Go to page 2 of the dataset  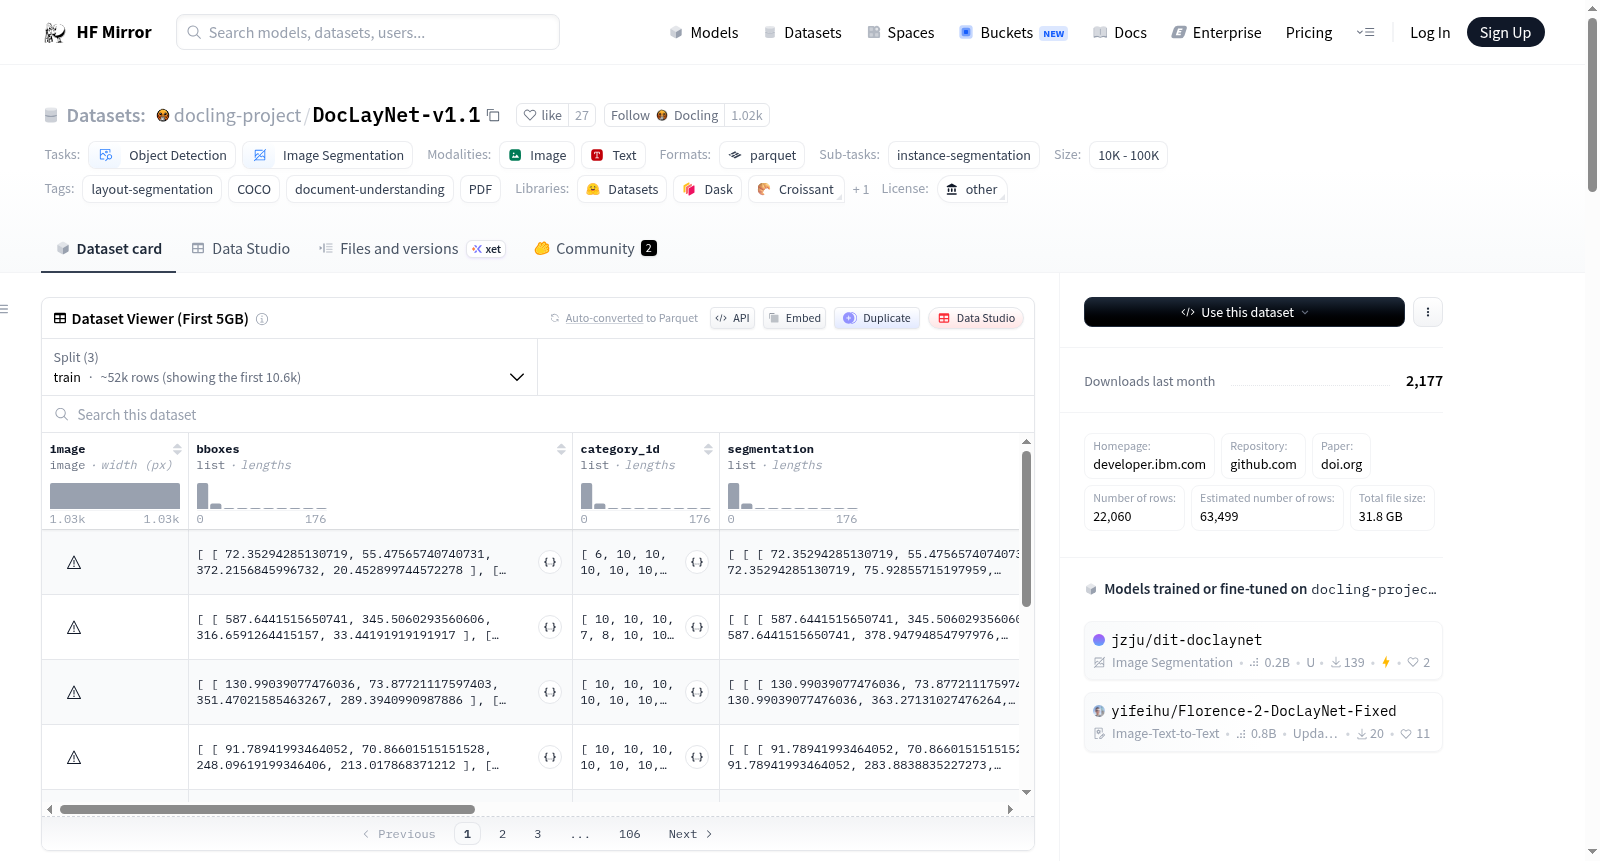point(502,834)
